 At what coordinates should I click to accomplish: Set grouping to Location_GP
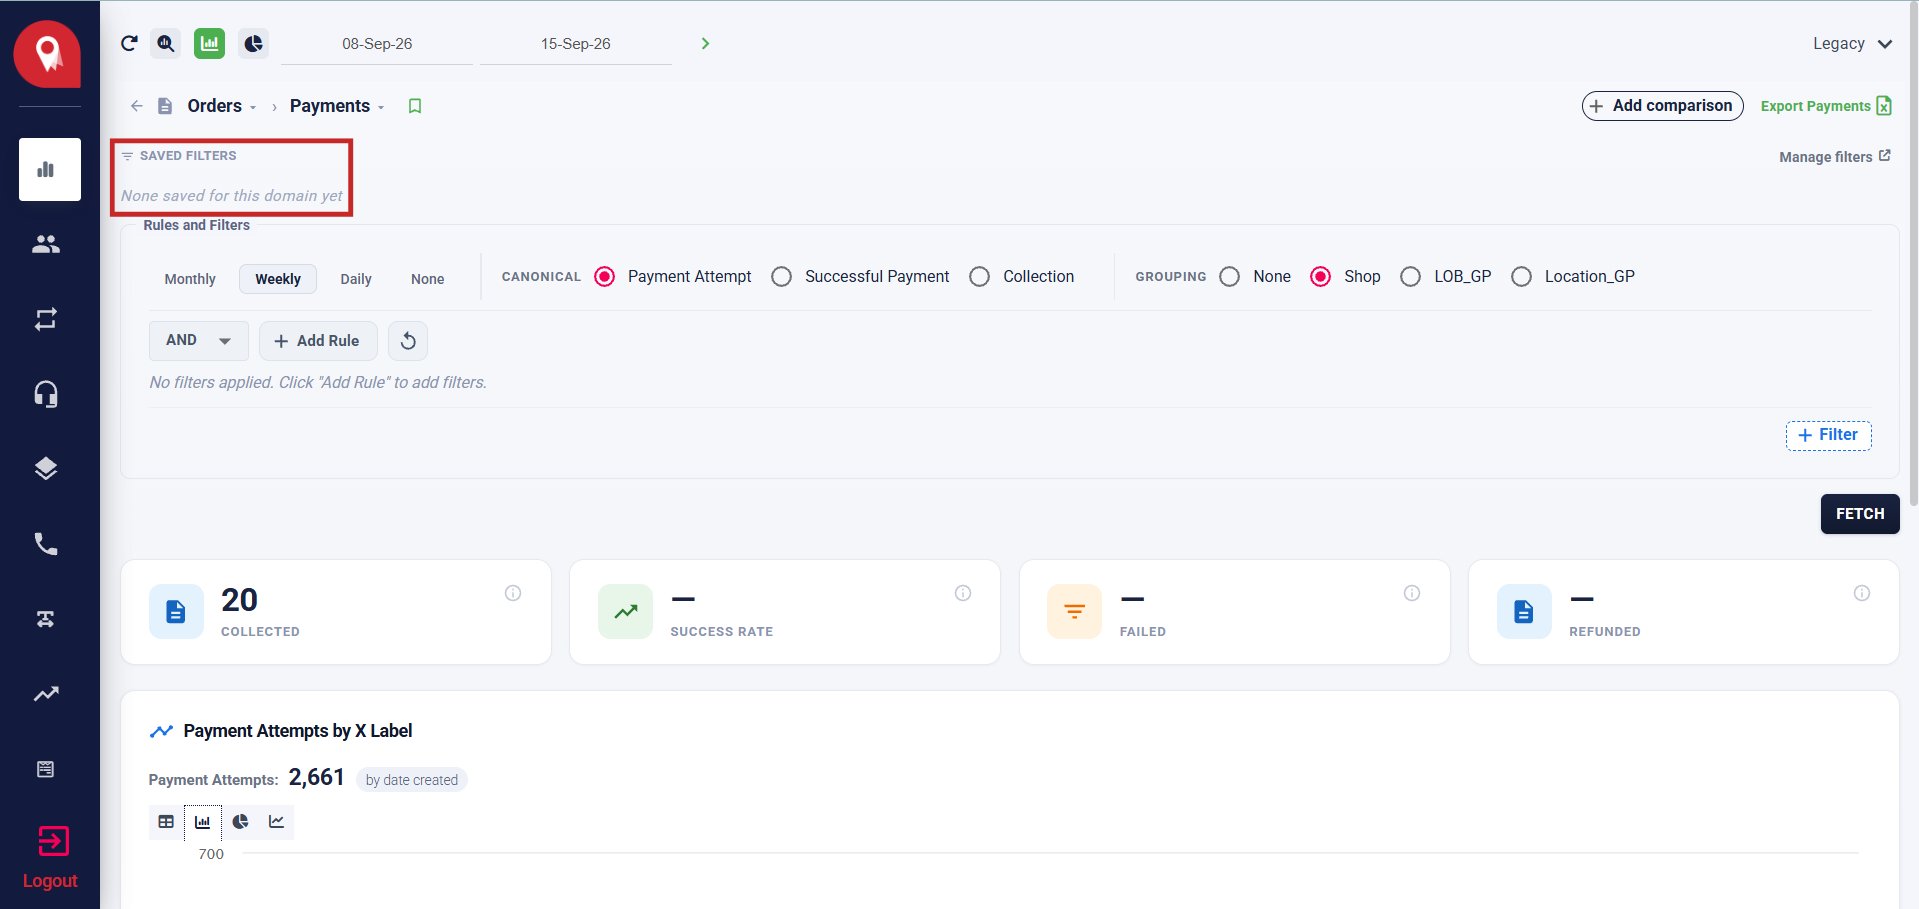(1522, 277)
